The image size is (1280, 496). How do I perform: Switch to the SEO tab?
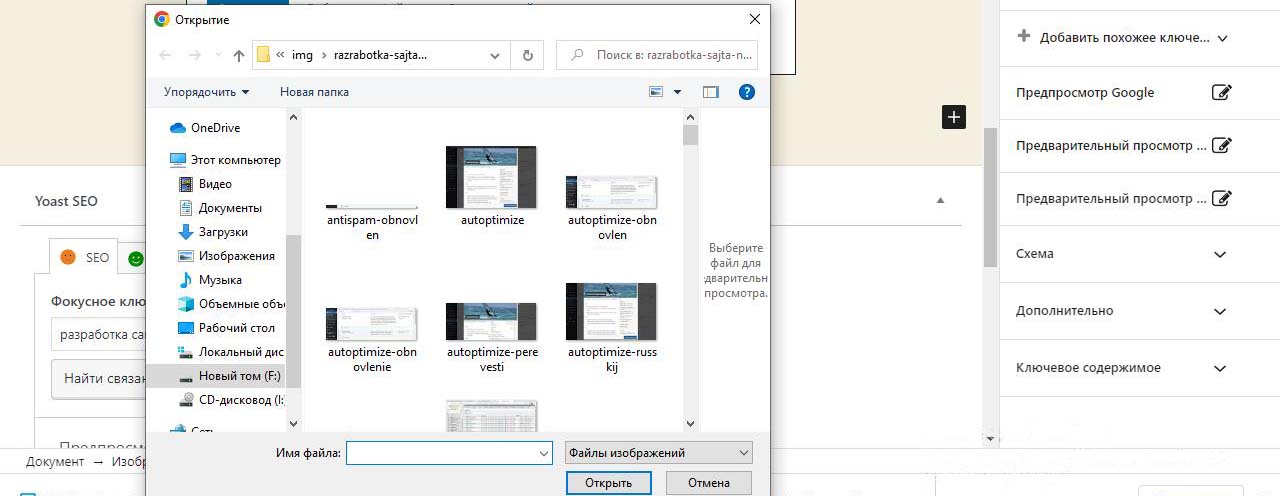click(84, 257)
